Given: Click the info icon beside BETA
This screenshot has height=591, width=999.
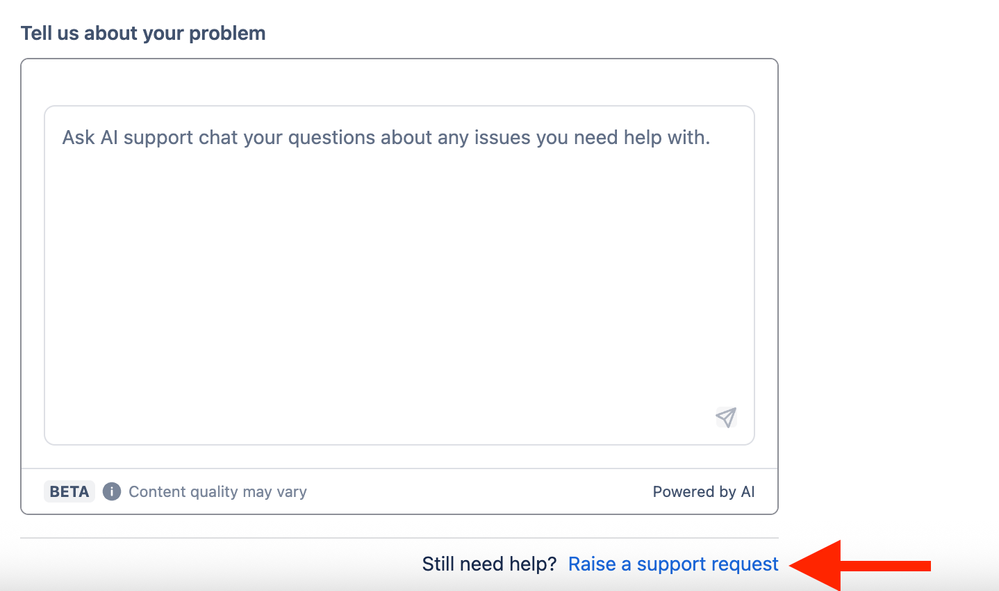Looking at the screenshot, I should click(x=112, y=491).
